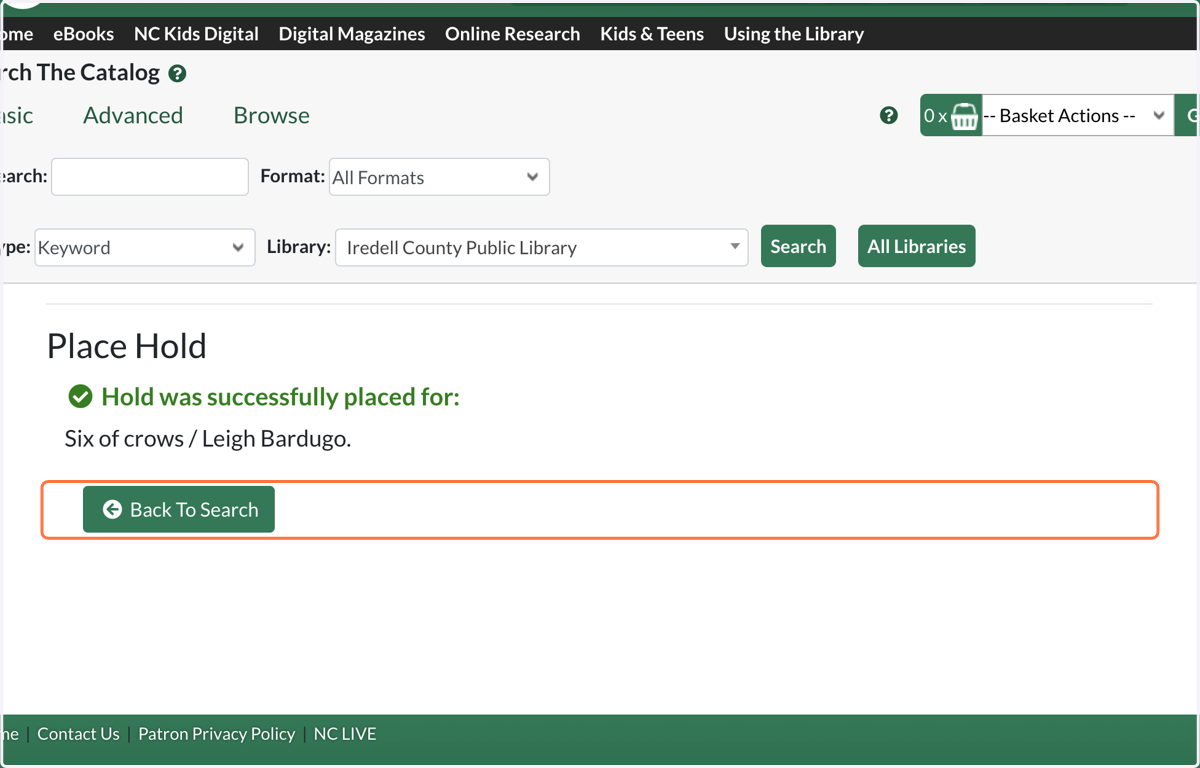Open Using the Library menu
1200x768 pixels.
pyautogui.click(x=794, y=34)
